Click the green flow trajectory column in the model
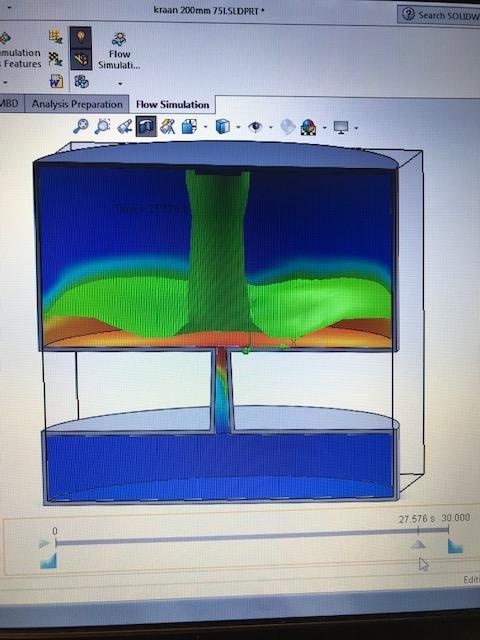480x640 pixels. pos(218,249)
